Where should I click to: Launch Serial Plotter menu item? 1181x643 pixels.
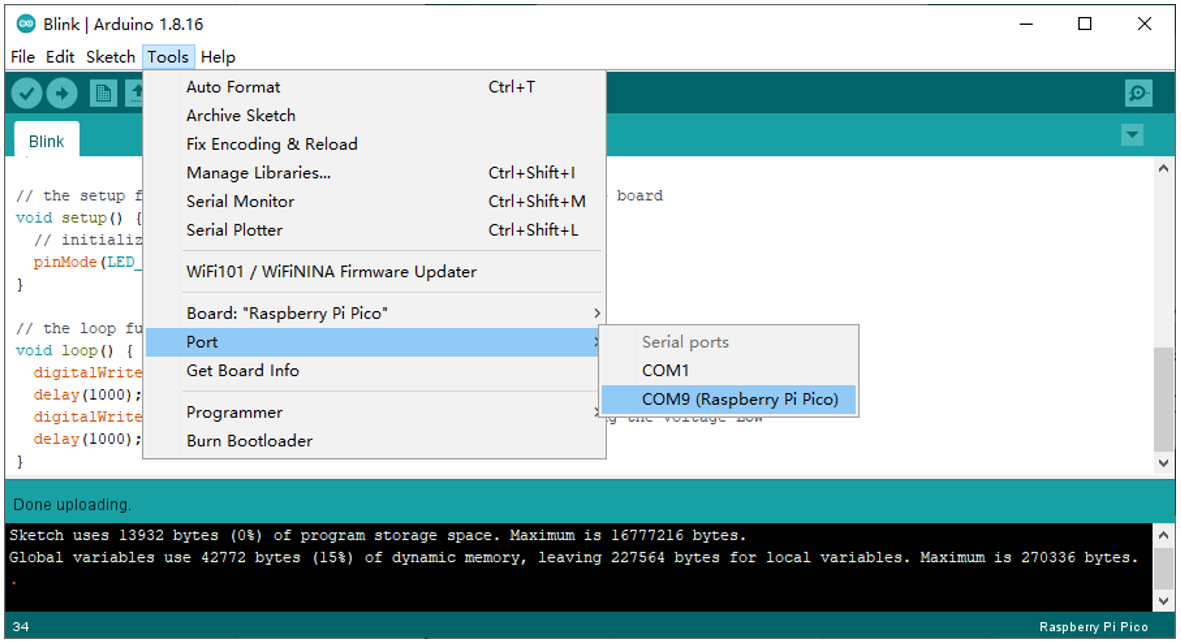click(375, 230)
